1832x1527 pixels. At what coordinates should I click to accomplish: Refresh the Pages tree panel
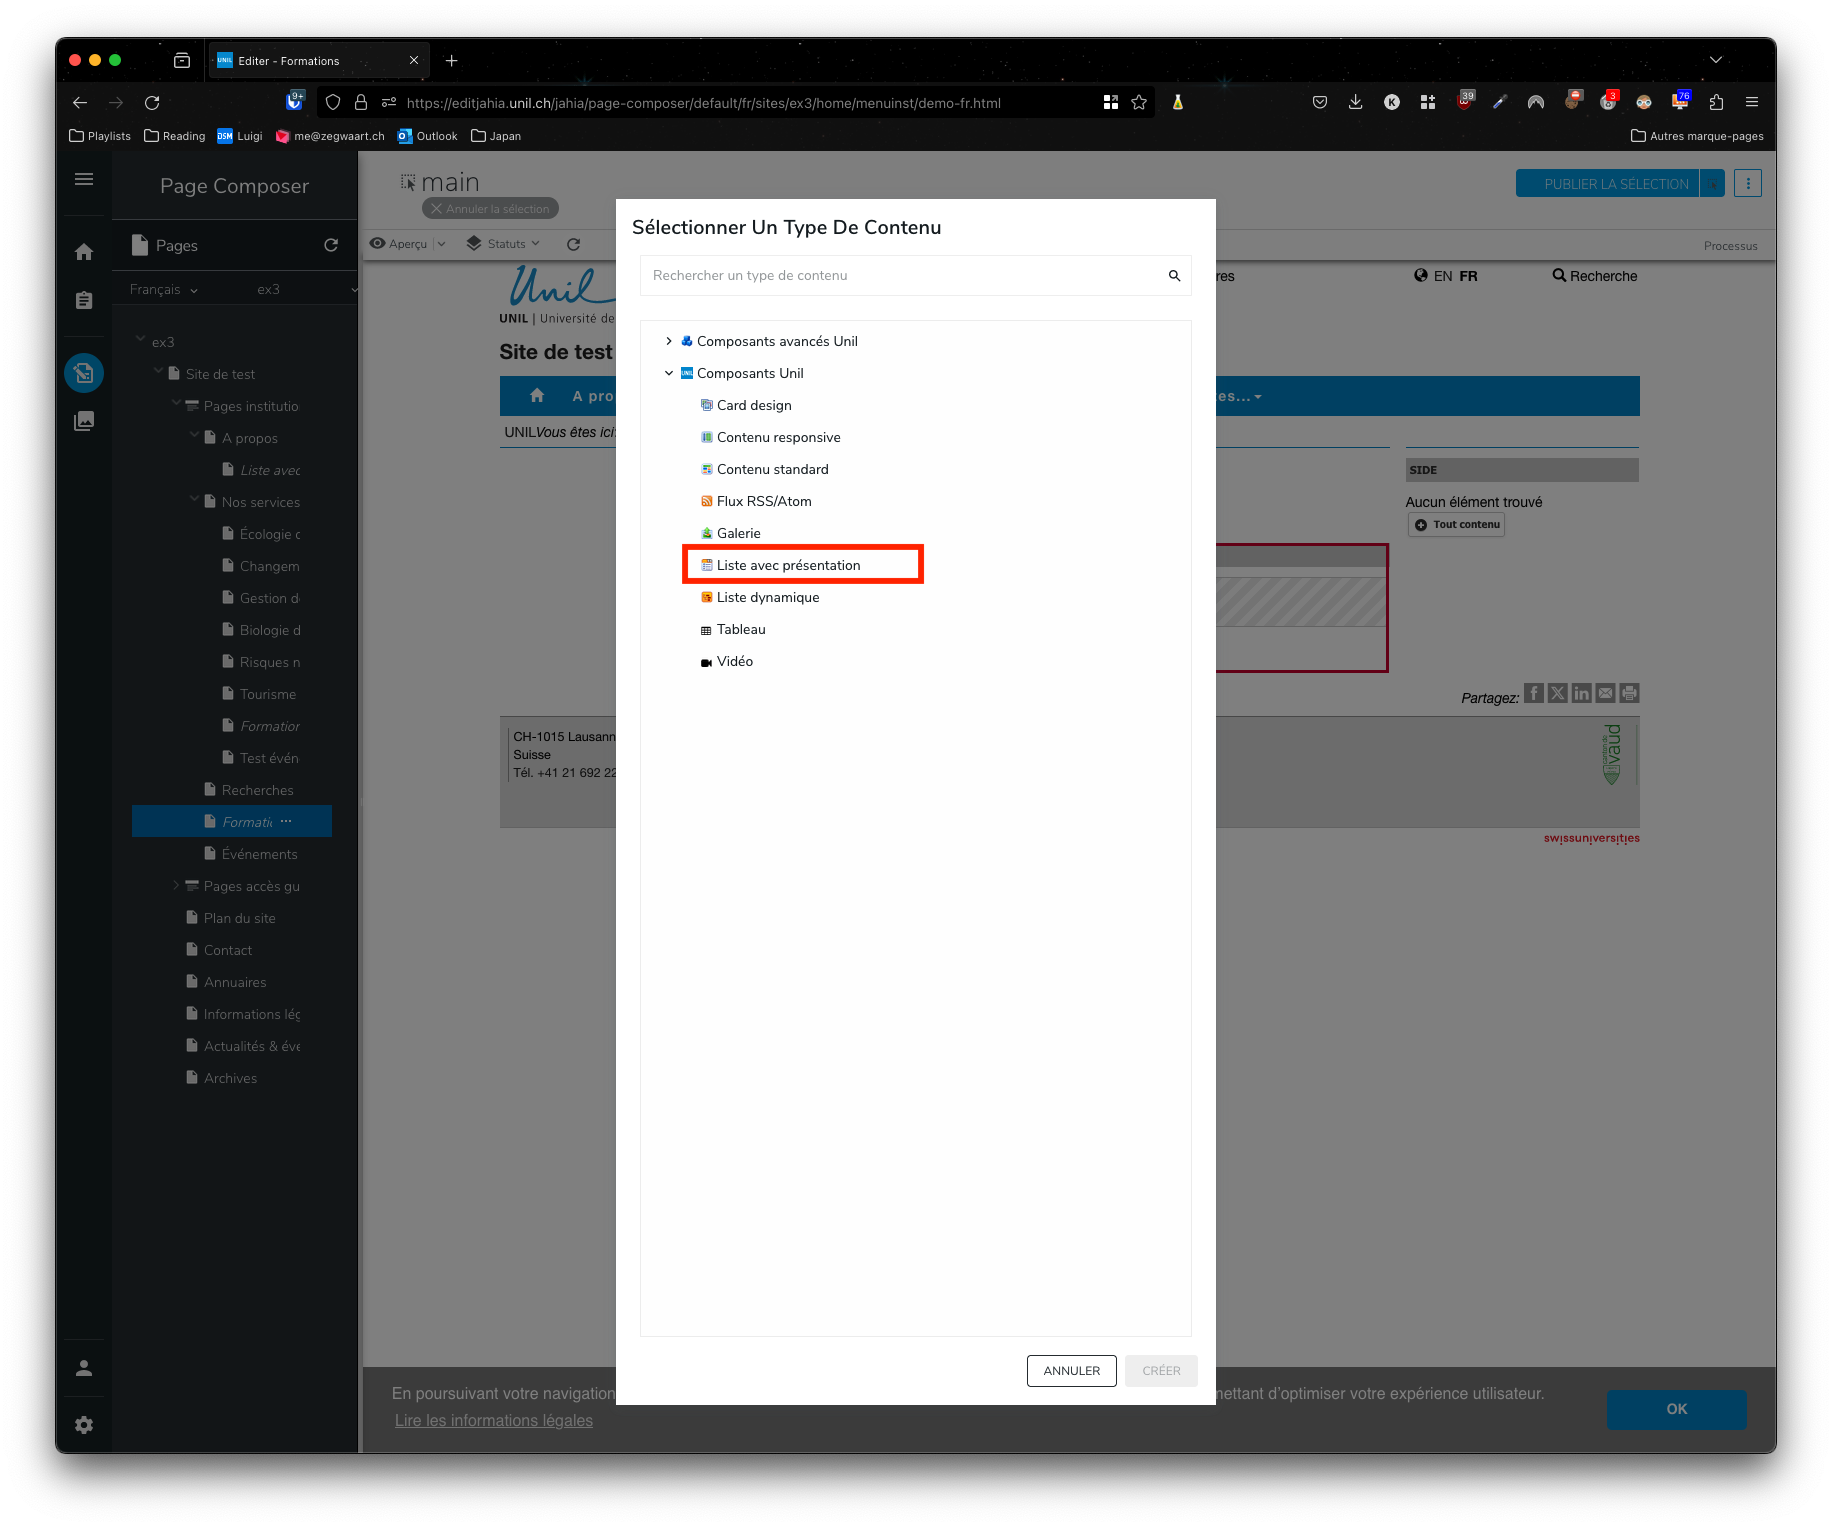point(331,245)
